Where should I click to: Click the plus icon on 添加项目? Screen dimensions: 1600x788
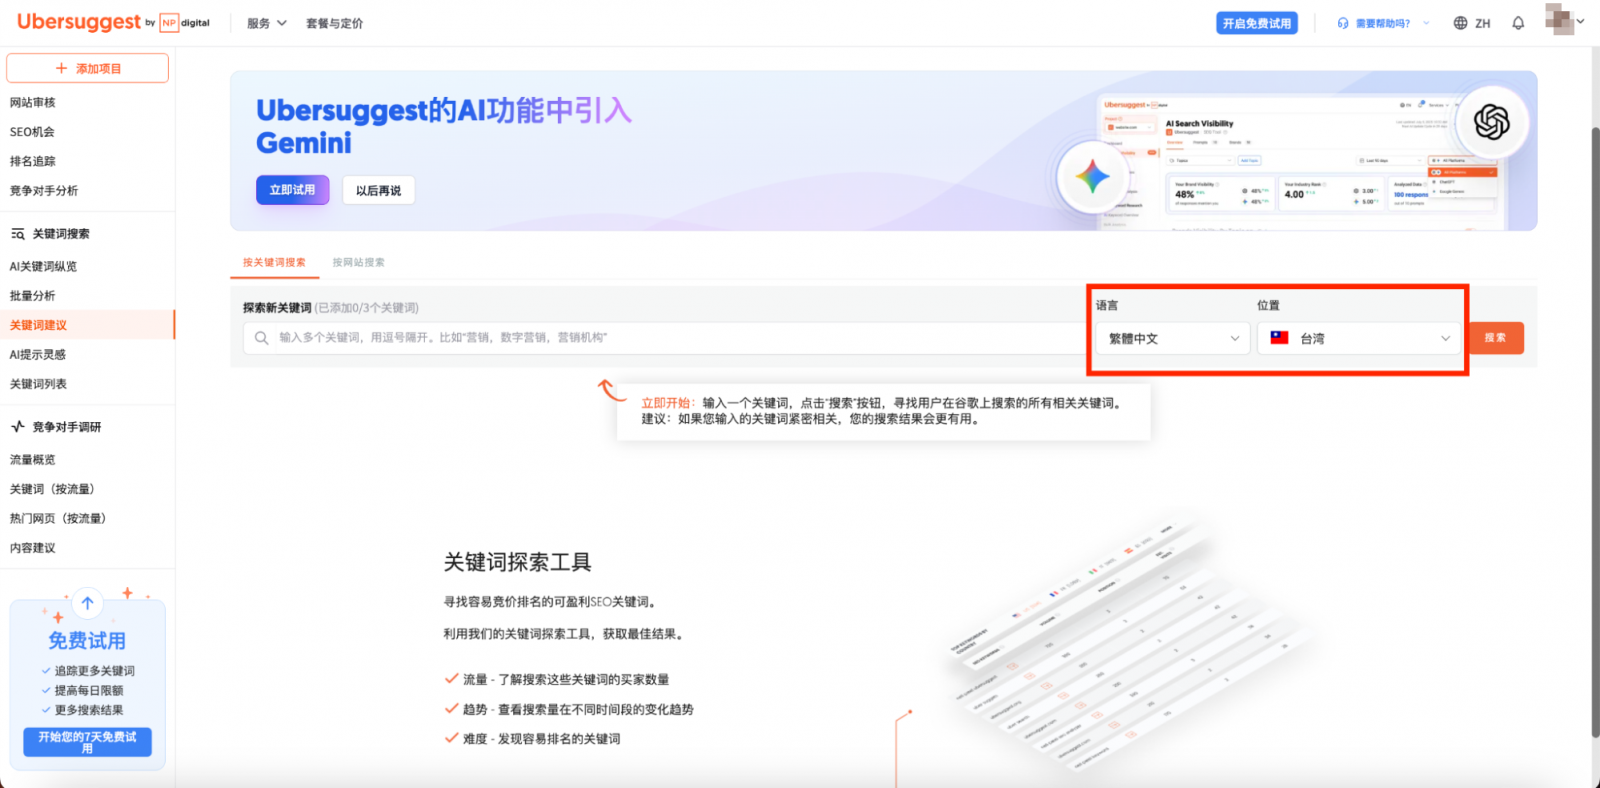61,68
